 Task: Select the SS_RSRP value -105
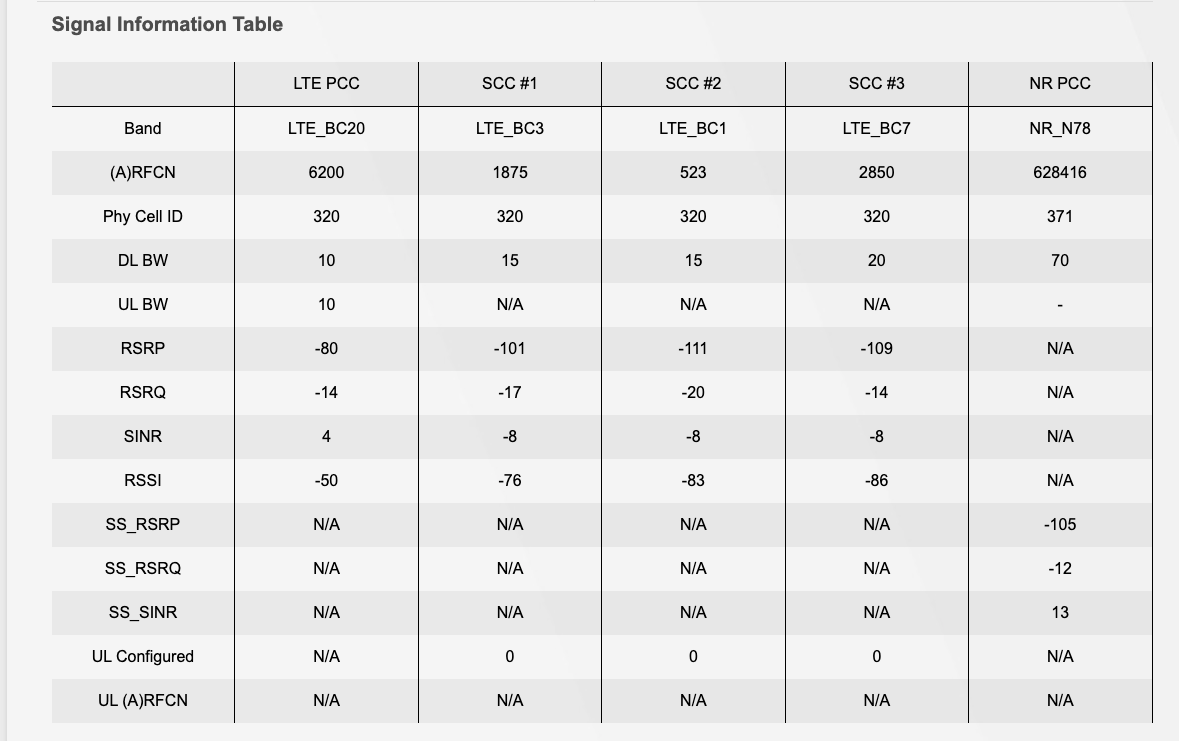click(1060, 524)
